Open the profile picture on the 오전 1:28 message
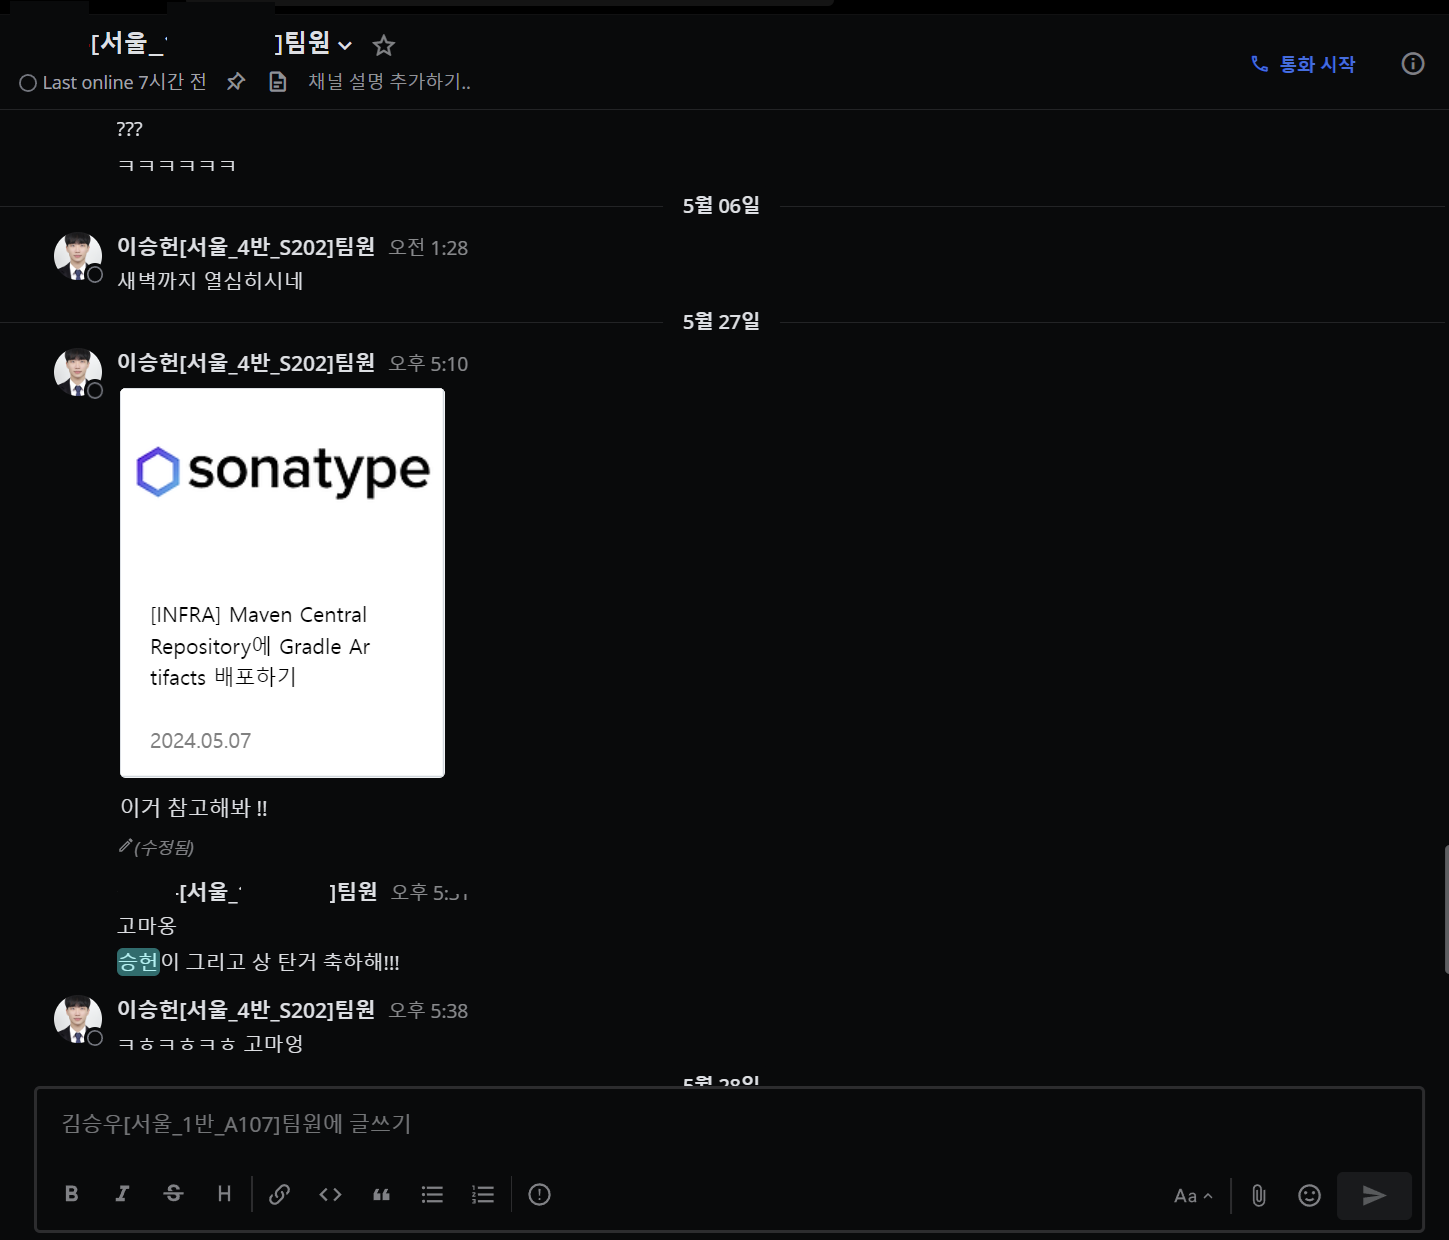This screenshot has height=1240, width=1449. coord(78,256)
